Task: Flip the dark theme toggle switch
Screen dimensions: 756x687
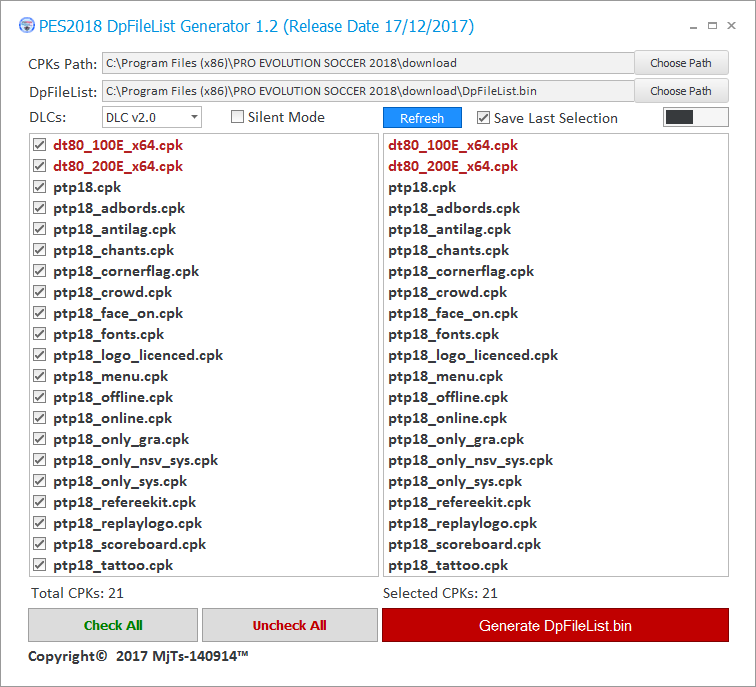Action: 695,118
